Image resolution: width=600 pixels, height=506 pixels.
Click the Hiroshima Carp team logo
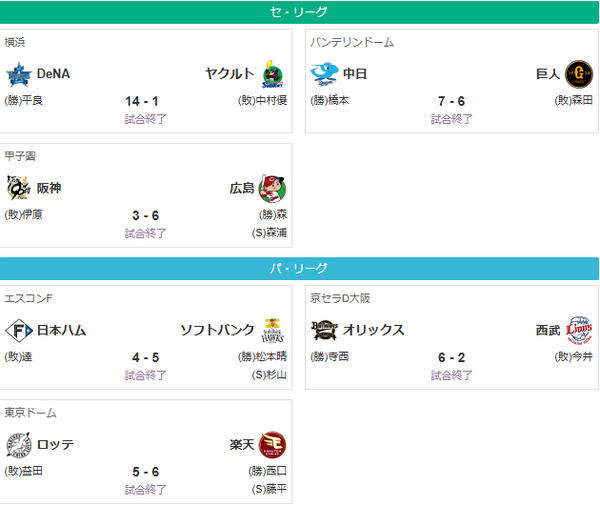[x=272, y=188]
